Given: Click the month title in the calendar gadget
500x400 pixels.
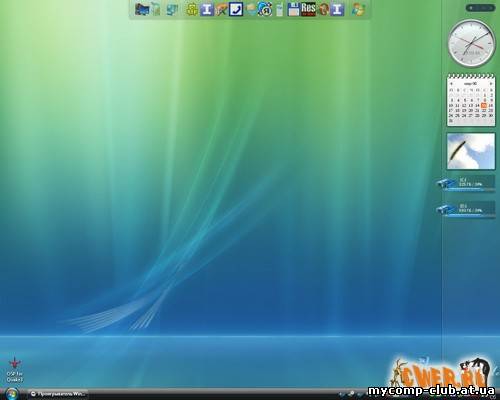Looking at the screenshot, I should point(471,84).
